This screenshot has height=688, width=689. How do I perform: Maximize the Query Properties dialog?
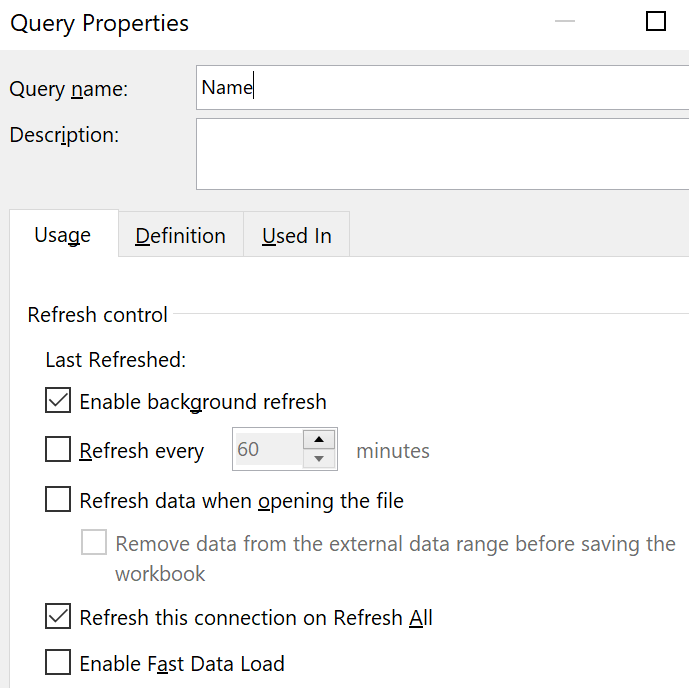tap(656, 22)
